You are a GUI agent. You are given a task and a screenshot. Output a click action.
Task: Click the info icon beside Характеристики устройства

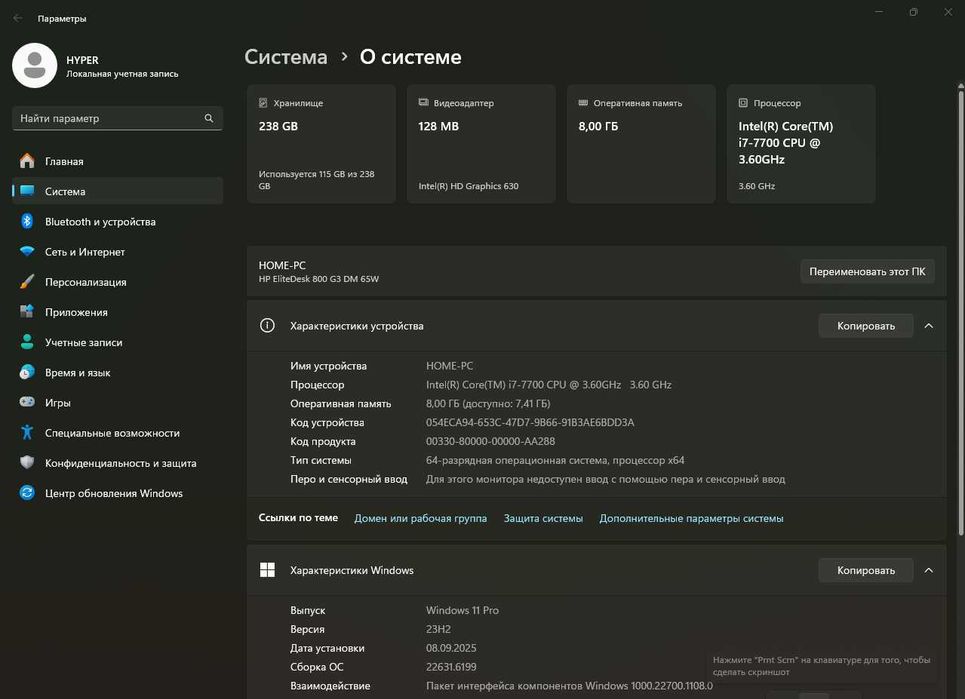coord(267,326)
